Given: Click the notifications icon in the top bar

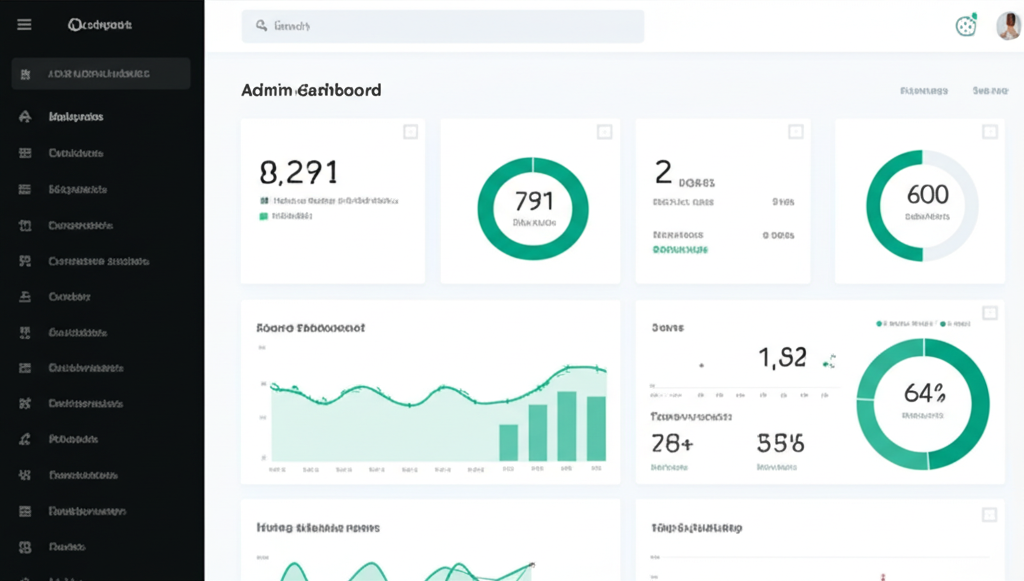Looking at the screenshot, I should [964, 25].
